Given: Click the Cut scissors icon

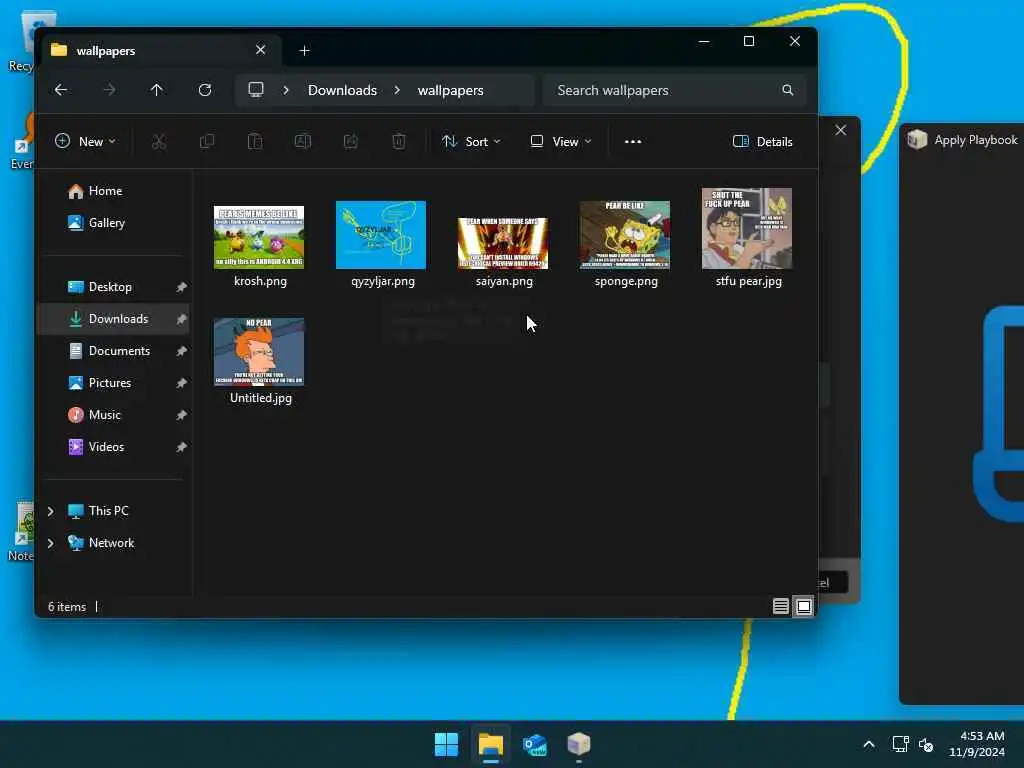Looking at the screenshot, I should tap(159, 141).
